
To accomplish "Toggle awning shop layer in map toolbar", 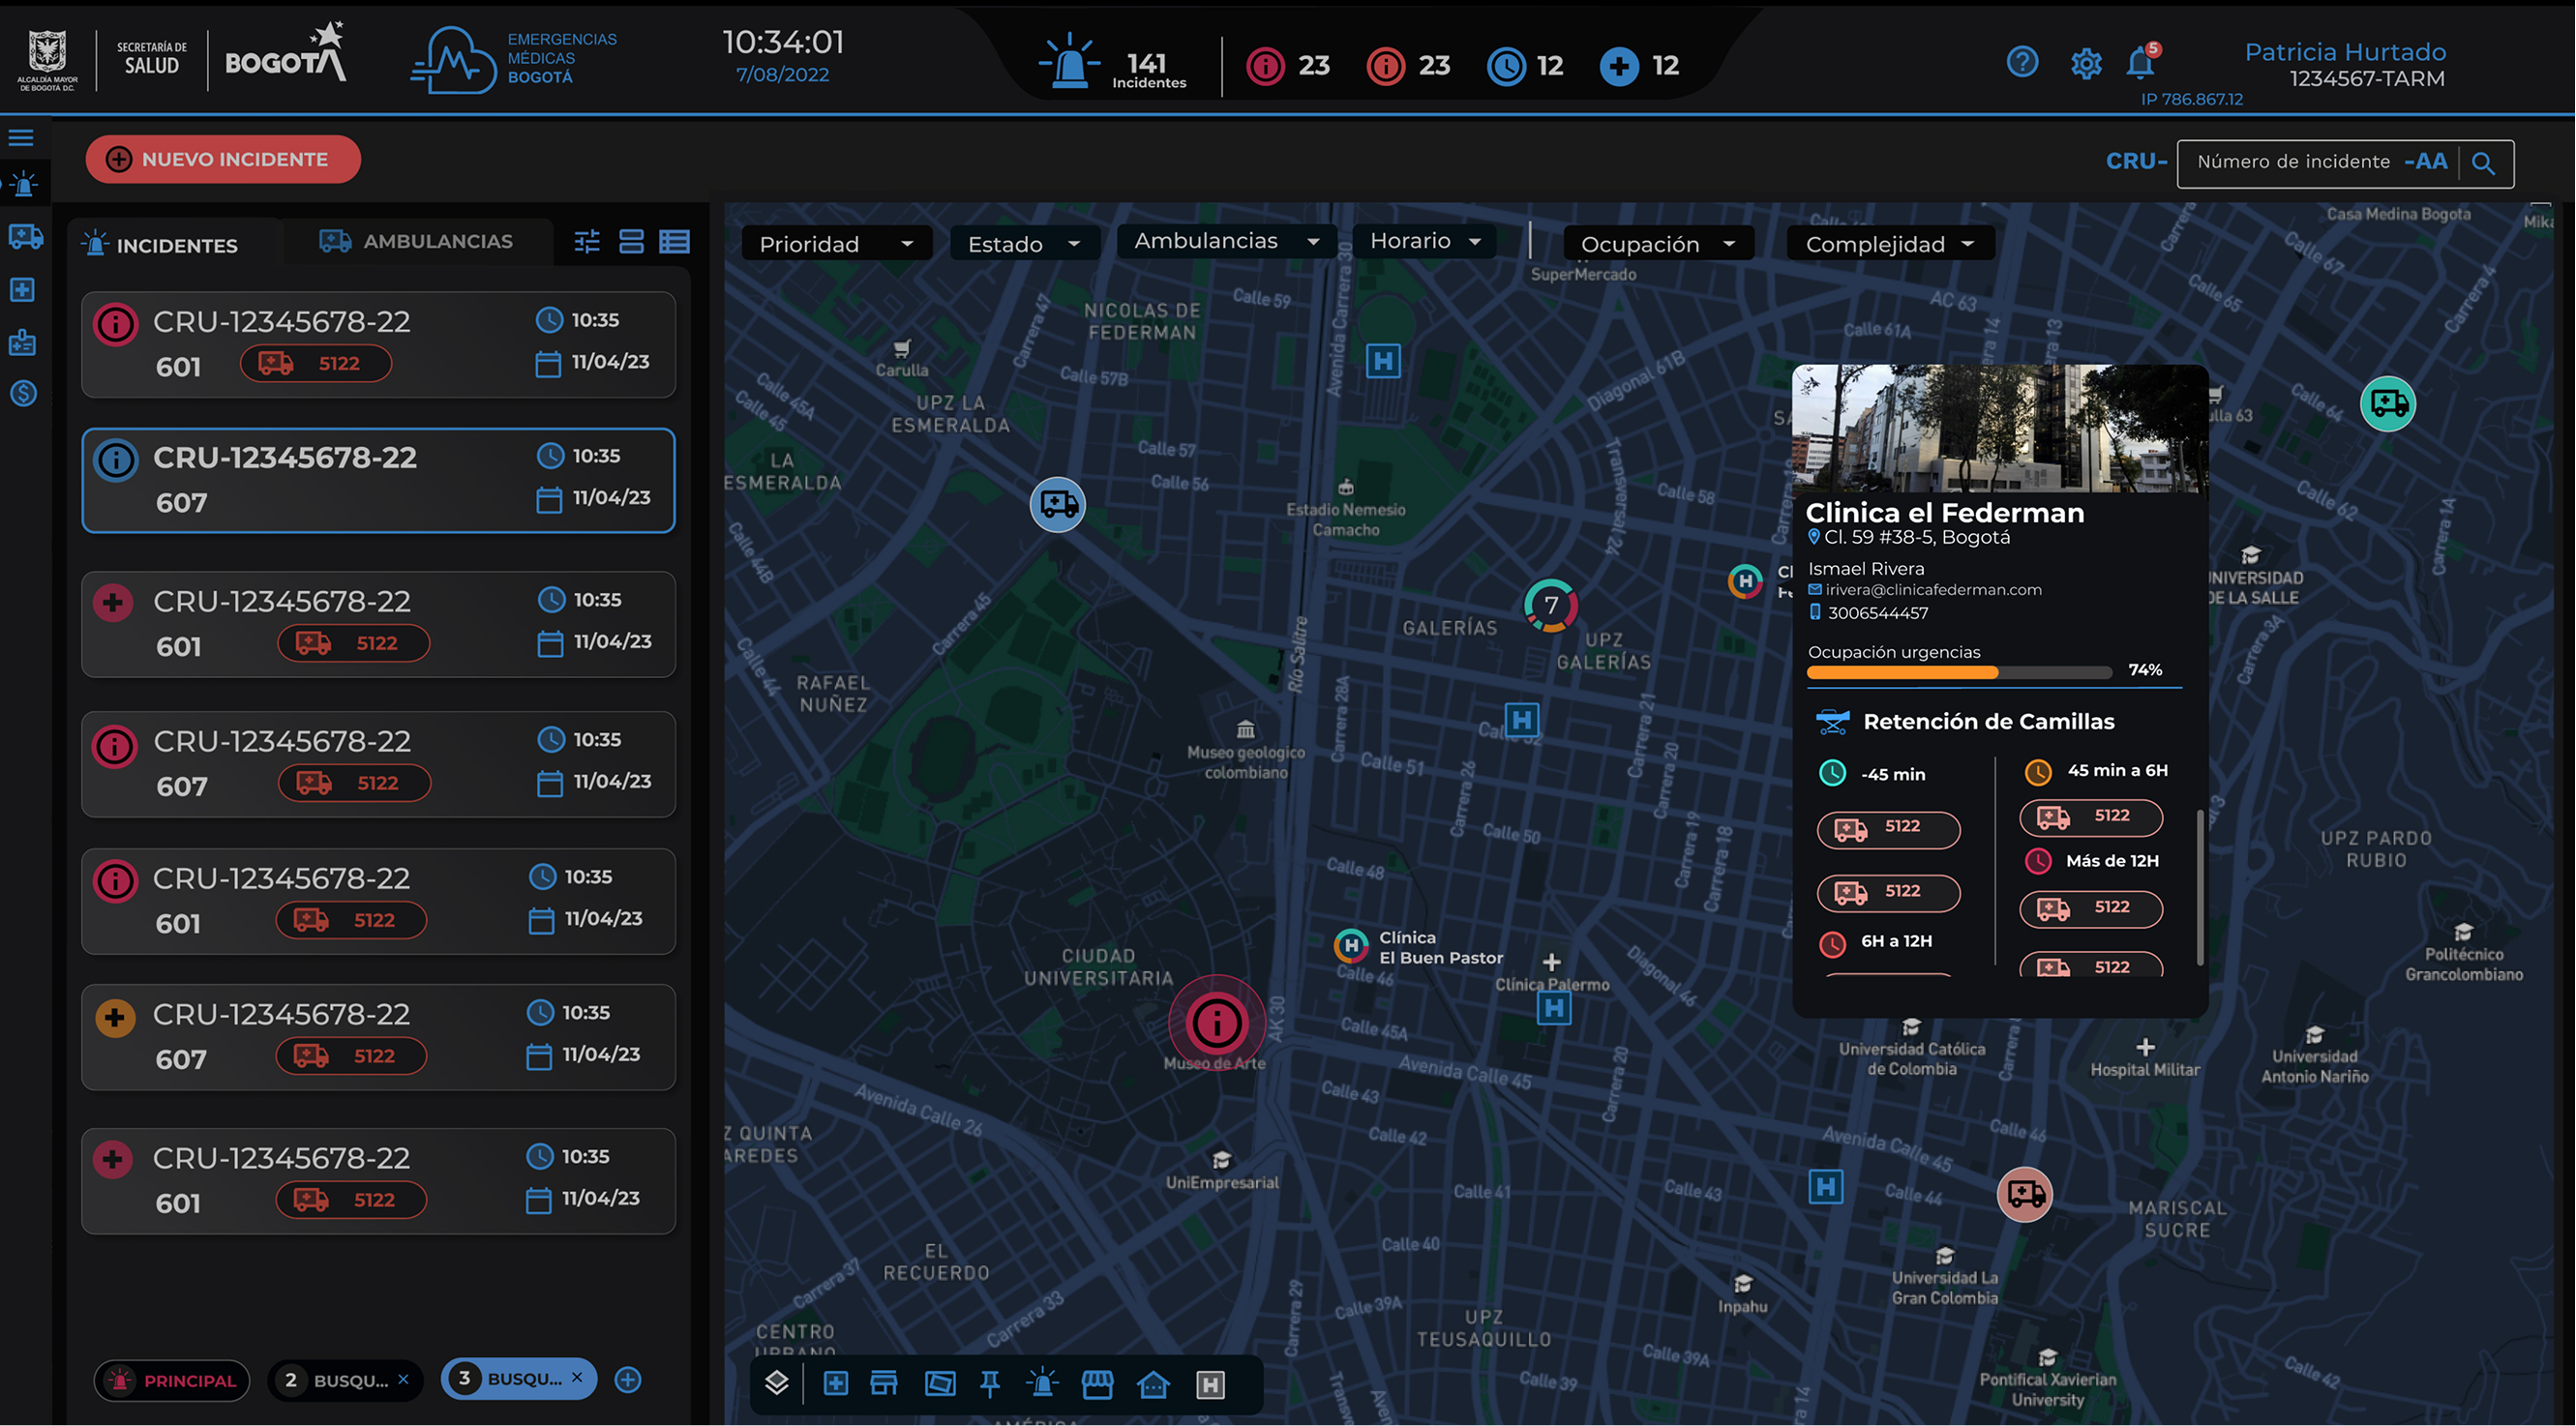I will (x=1097, y=1384).
